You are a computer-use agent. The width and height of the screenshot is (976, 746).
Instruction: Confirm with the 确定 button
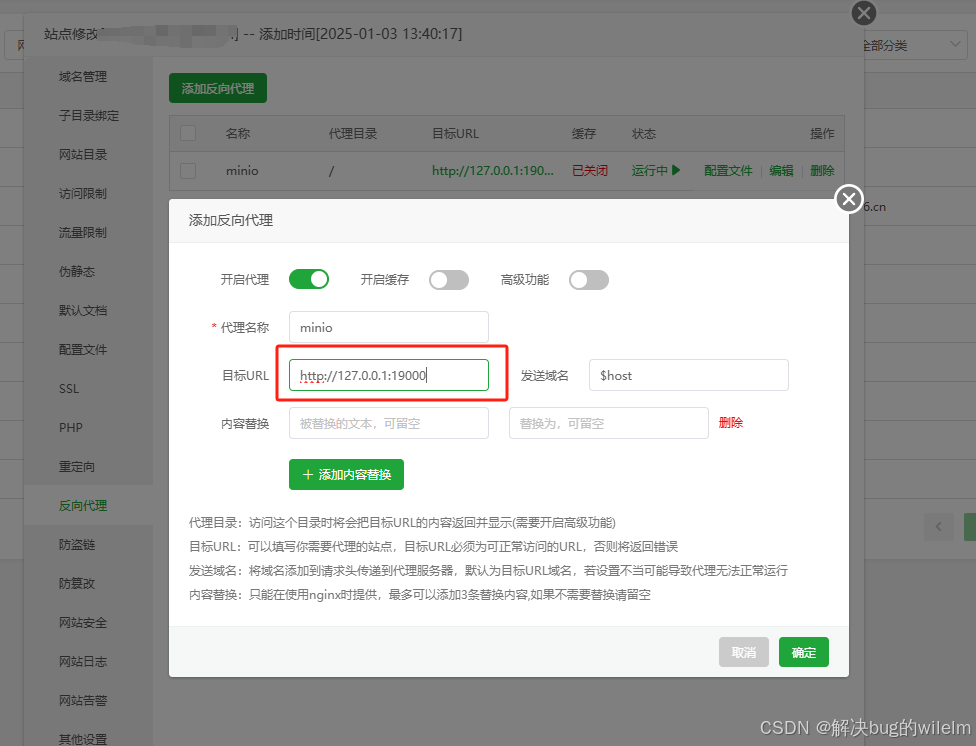click(804, 652)
